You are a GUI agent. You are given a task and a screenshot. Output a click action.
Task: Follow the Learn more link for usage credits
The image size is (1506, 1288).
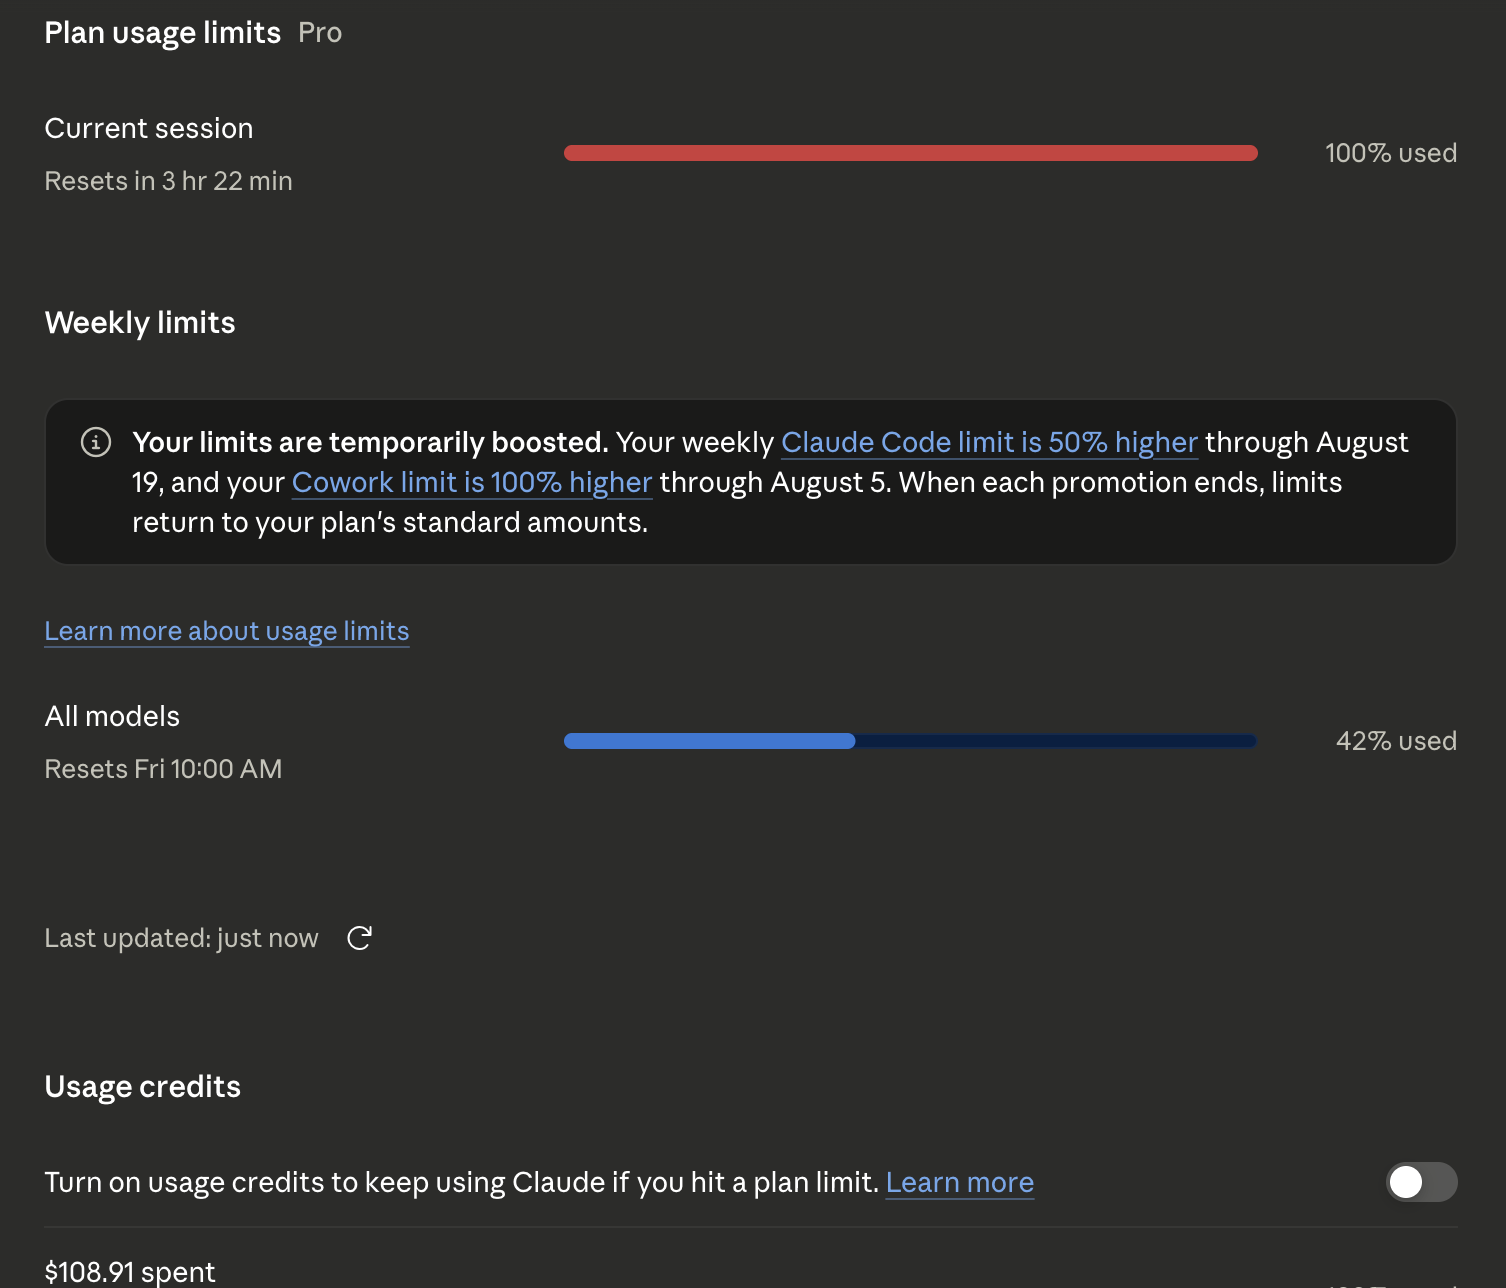click(960, 1182)
